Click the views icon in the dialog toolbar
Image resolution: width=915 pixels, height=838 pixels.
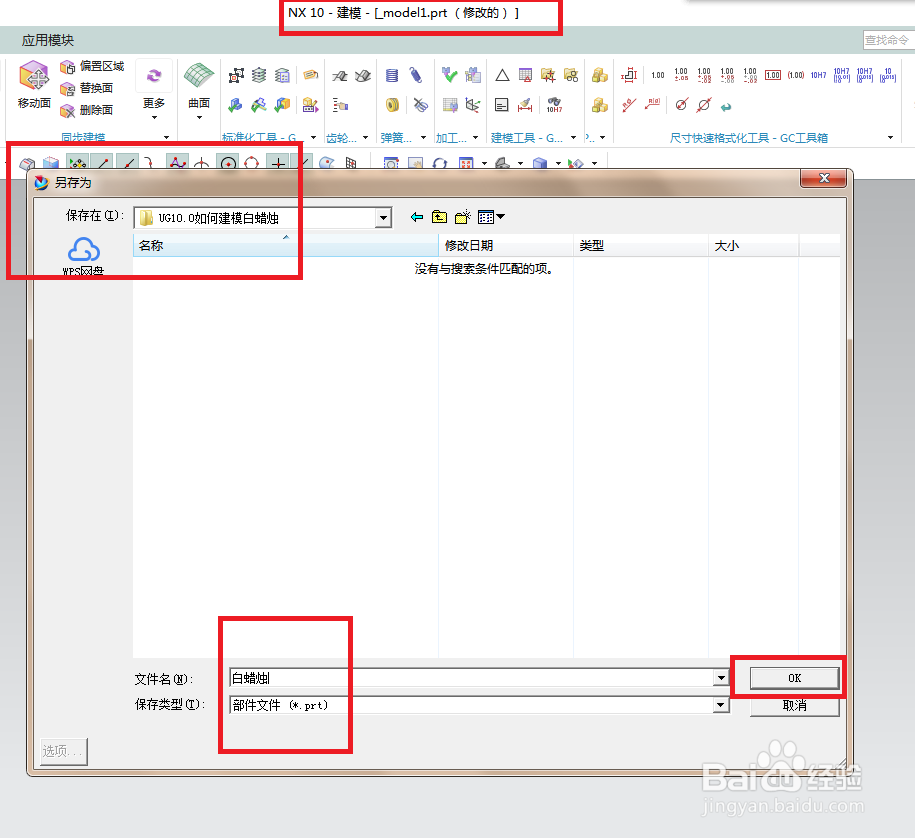[x=488, y=216]
